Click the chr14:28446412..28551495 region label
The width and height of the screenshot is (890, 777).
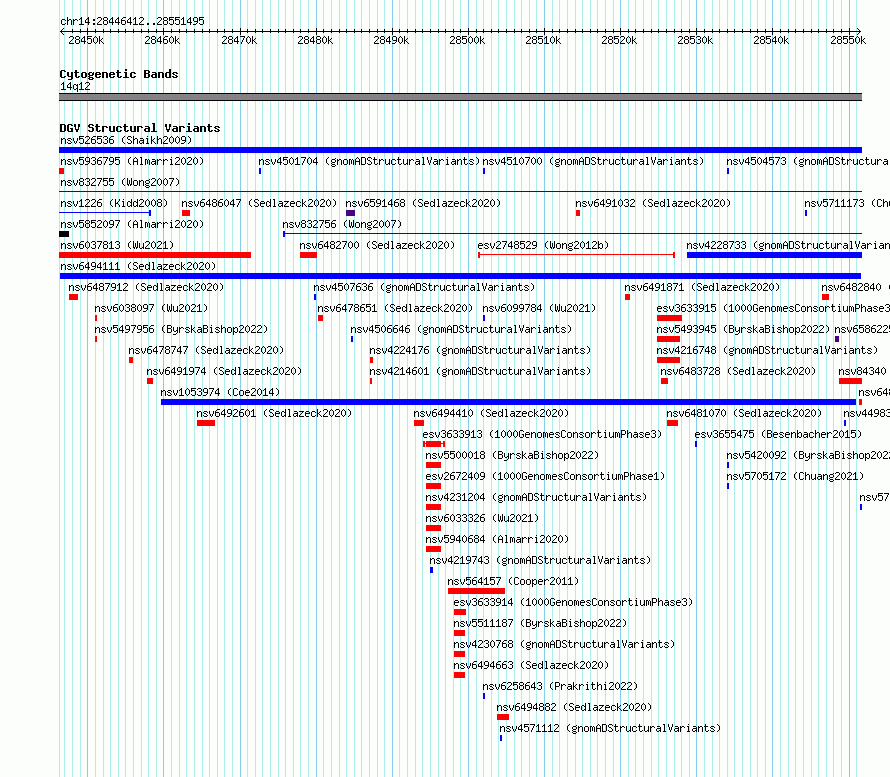tap(132, 21)
